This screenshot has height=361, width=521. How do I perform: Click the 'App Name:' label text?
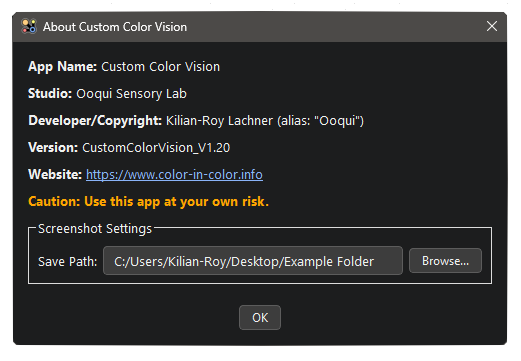click(x=62, y=66)
